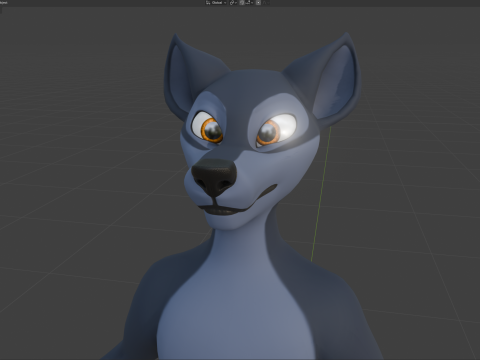Image resolution: width=480 pixels, height=360 pixels.
Task: Open the snapping options dropdown
Action: tap(249, 2)
